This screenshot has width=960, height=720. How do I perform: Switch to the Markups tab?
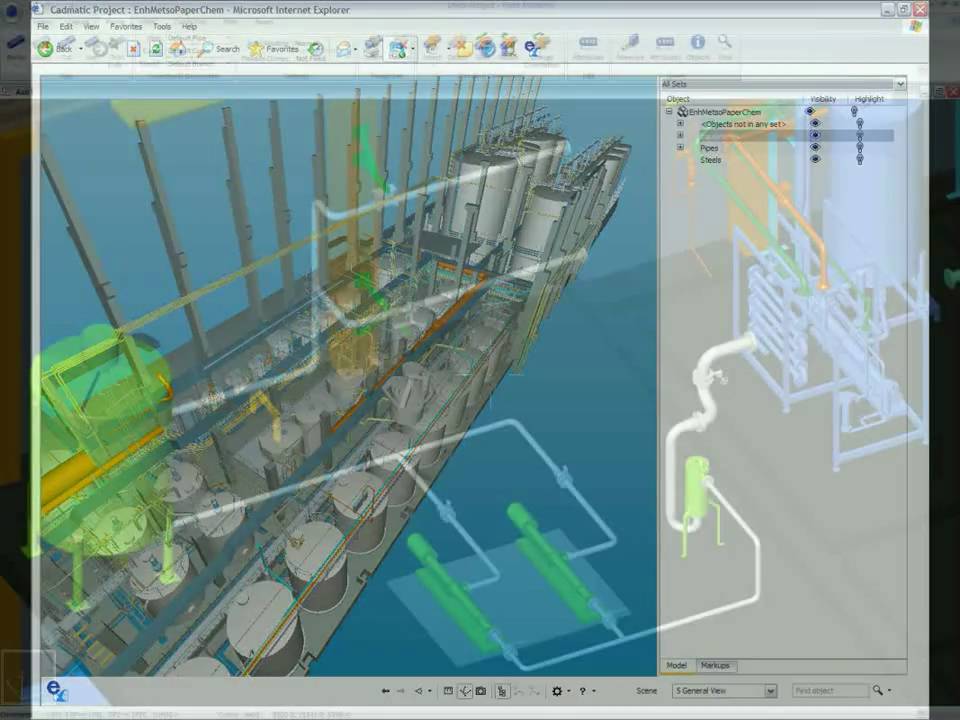[715, 666]
